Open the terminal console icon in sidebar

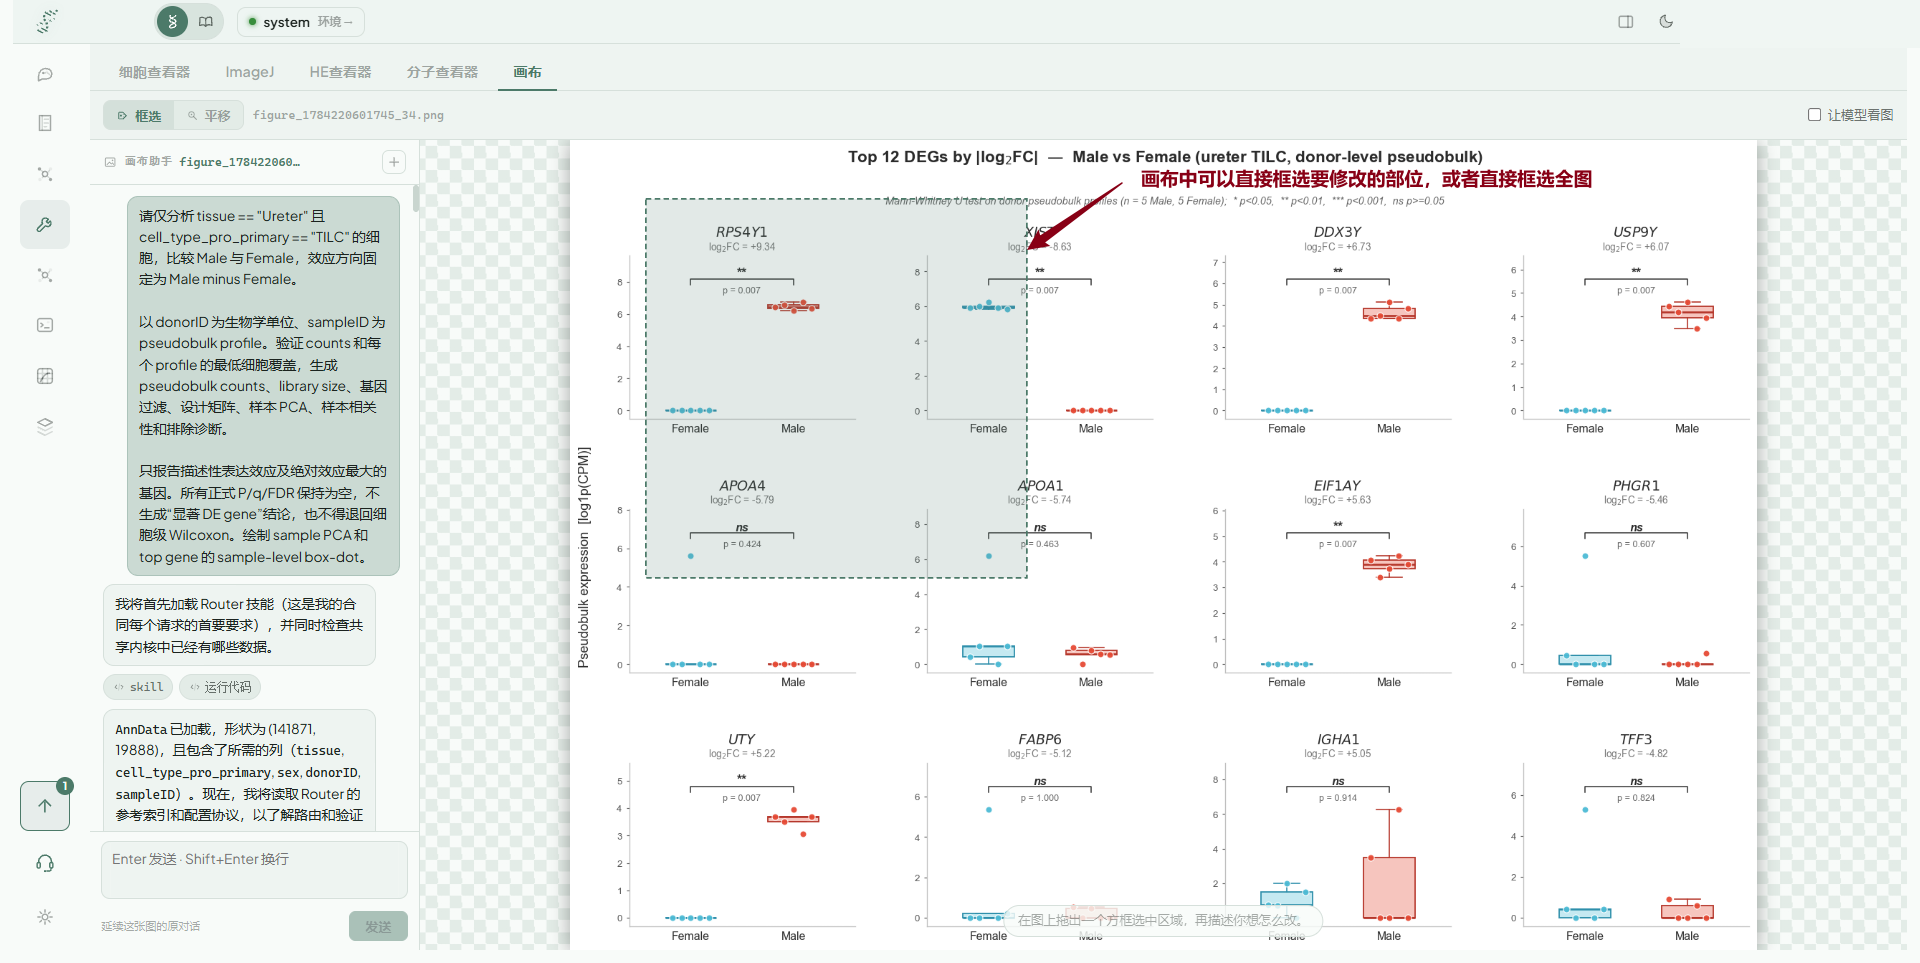[45, 325]
